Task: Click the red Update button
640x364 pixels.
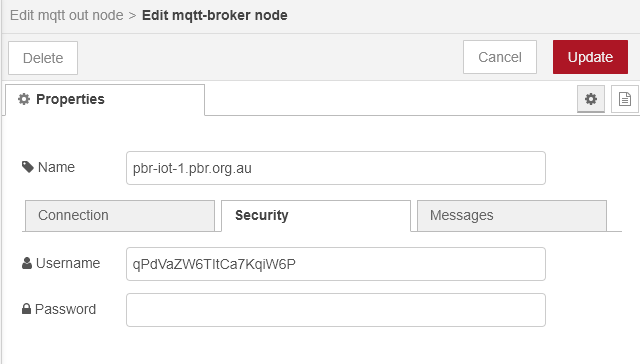Action: (x=590, y=57)
